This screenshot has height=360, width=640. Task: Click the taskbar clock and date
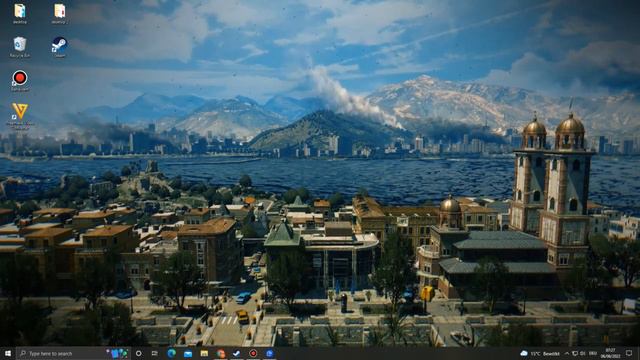point(610,353)
